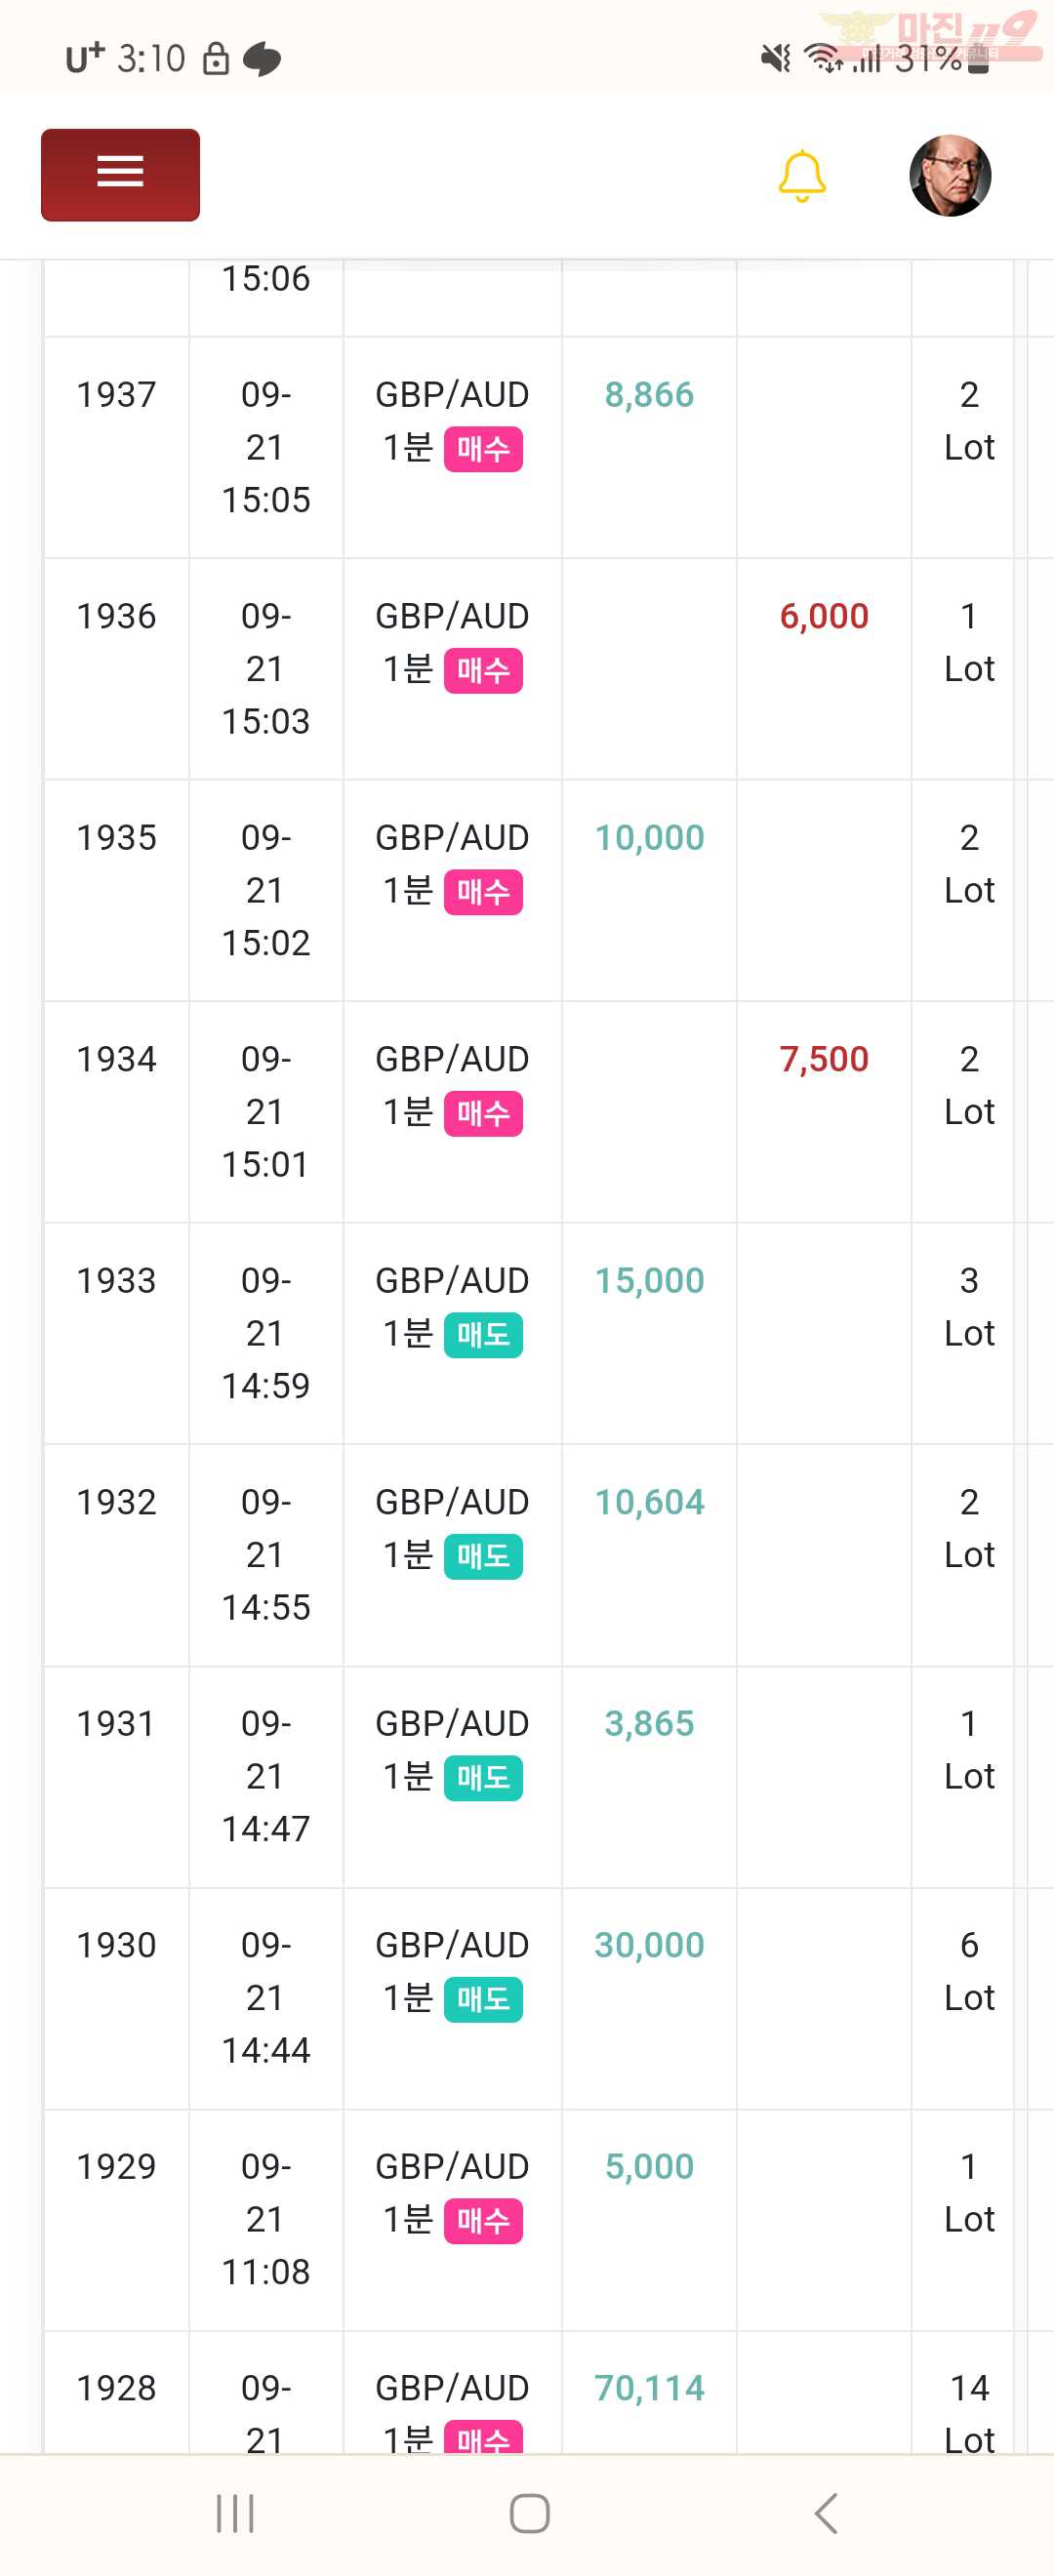
Task: Tap the 매수 badge on row 1929
Action: (x=483, y=2221)
